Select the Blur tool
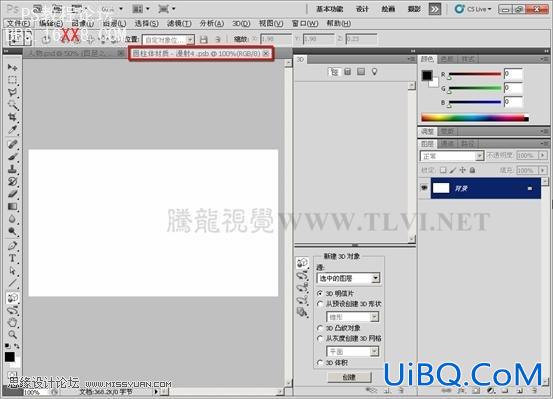This screenshot has height=399, width=553. tap(13, 219)
